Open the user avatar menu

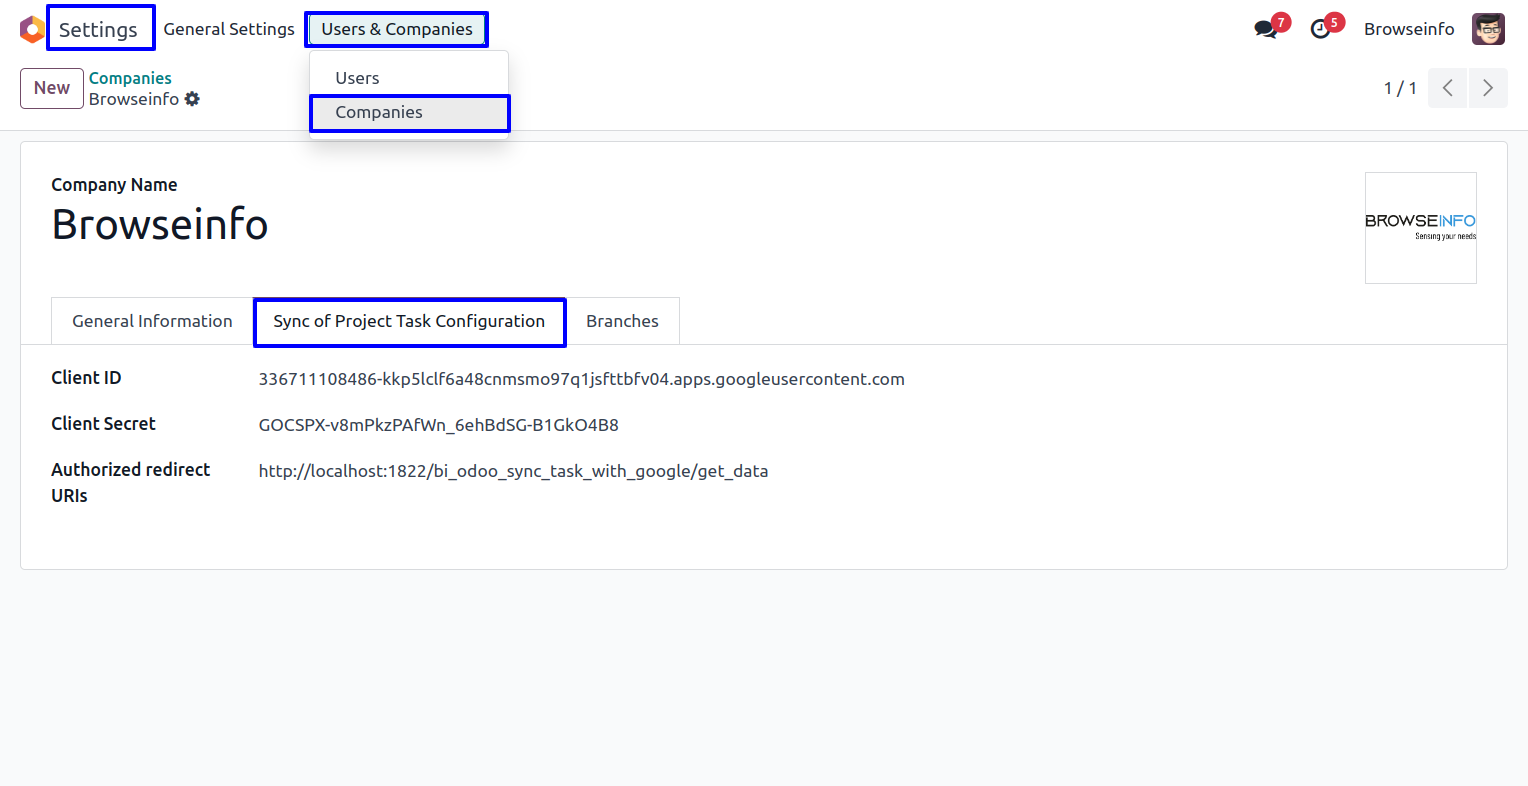[1488, 29]
